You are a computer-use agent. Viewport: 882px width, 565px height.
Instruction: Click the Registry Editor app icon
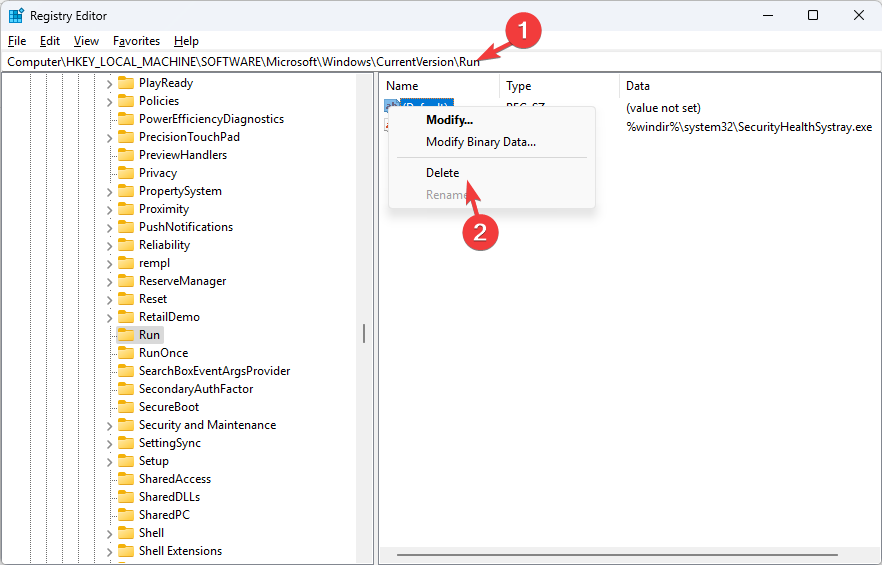tap(16, 16)
